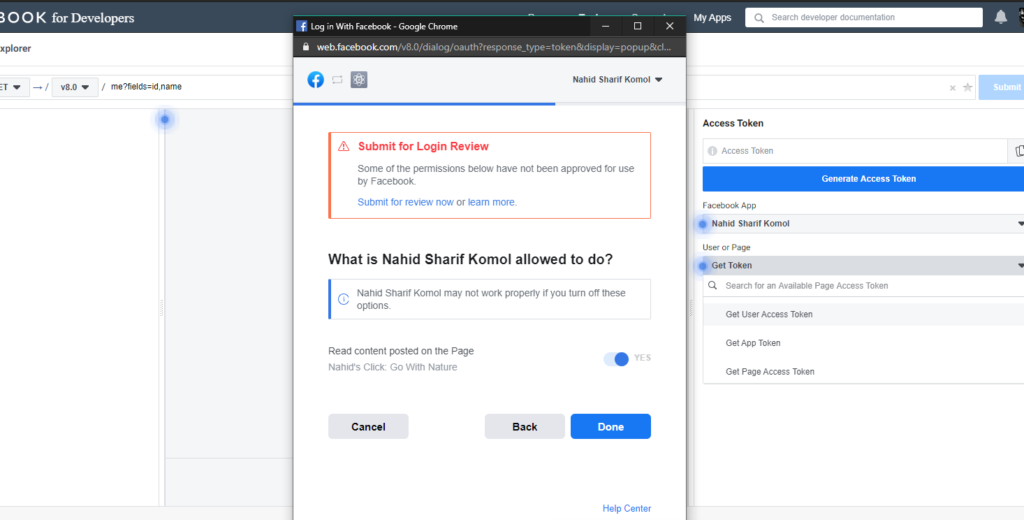Screen dimensions: 1024x520
Task: Click the Done button
Action: 611,427
